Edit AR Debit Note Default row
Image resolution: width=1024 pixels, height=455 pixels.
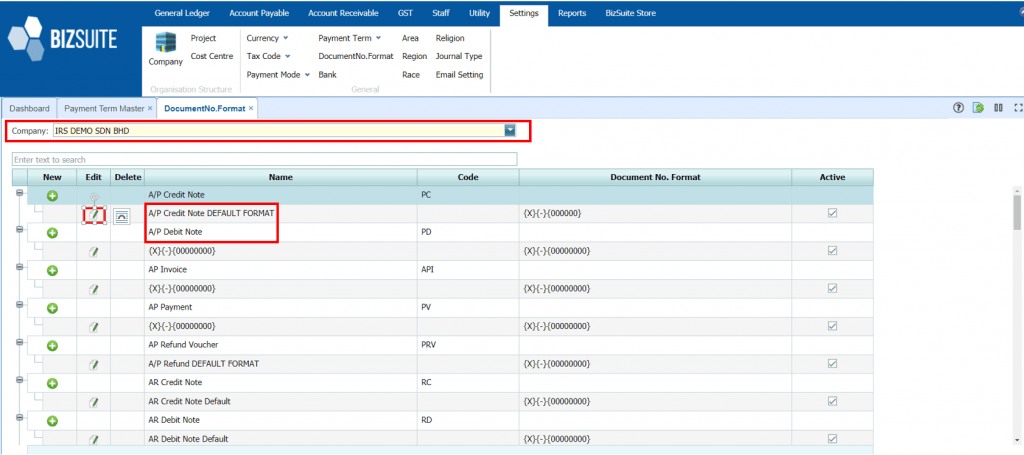[x=94, y=439]
